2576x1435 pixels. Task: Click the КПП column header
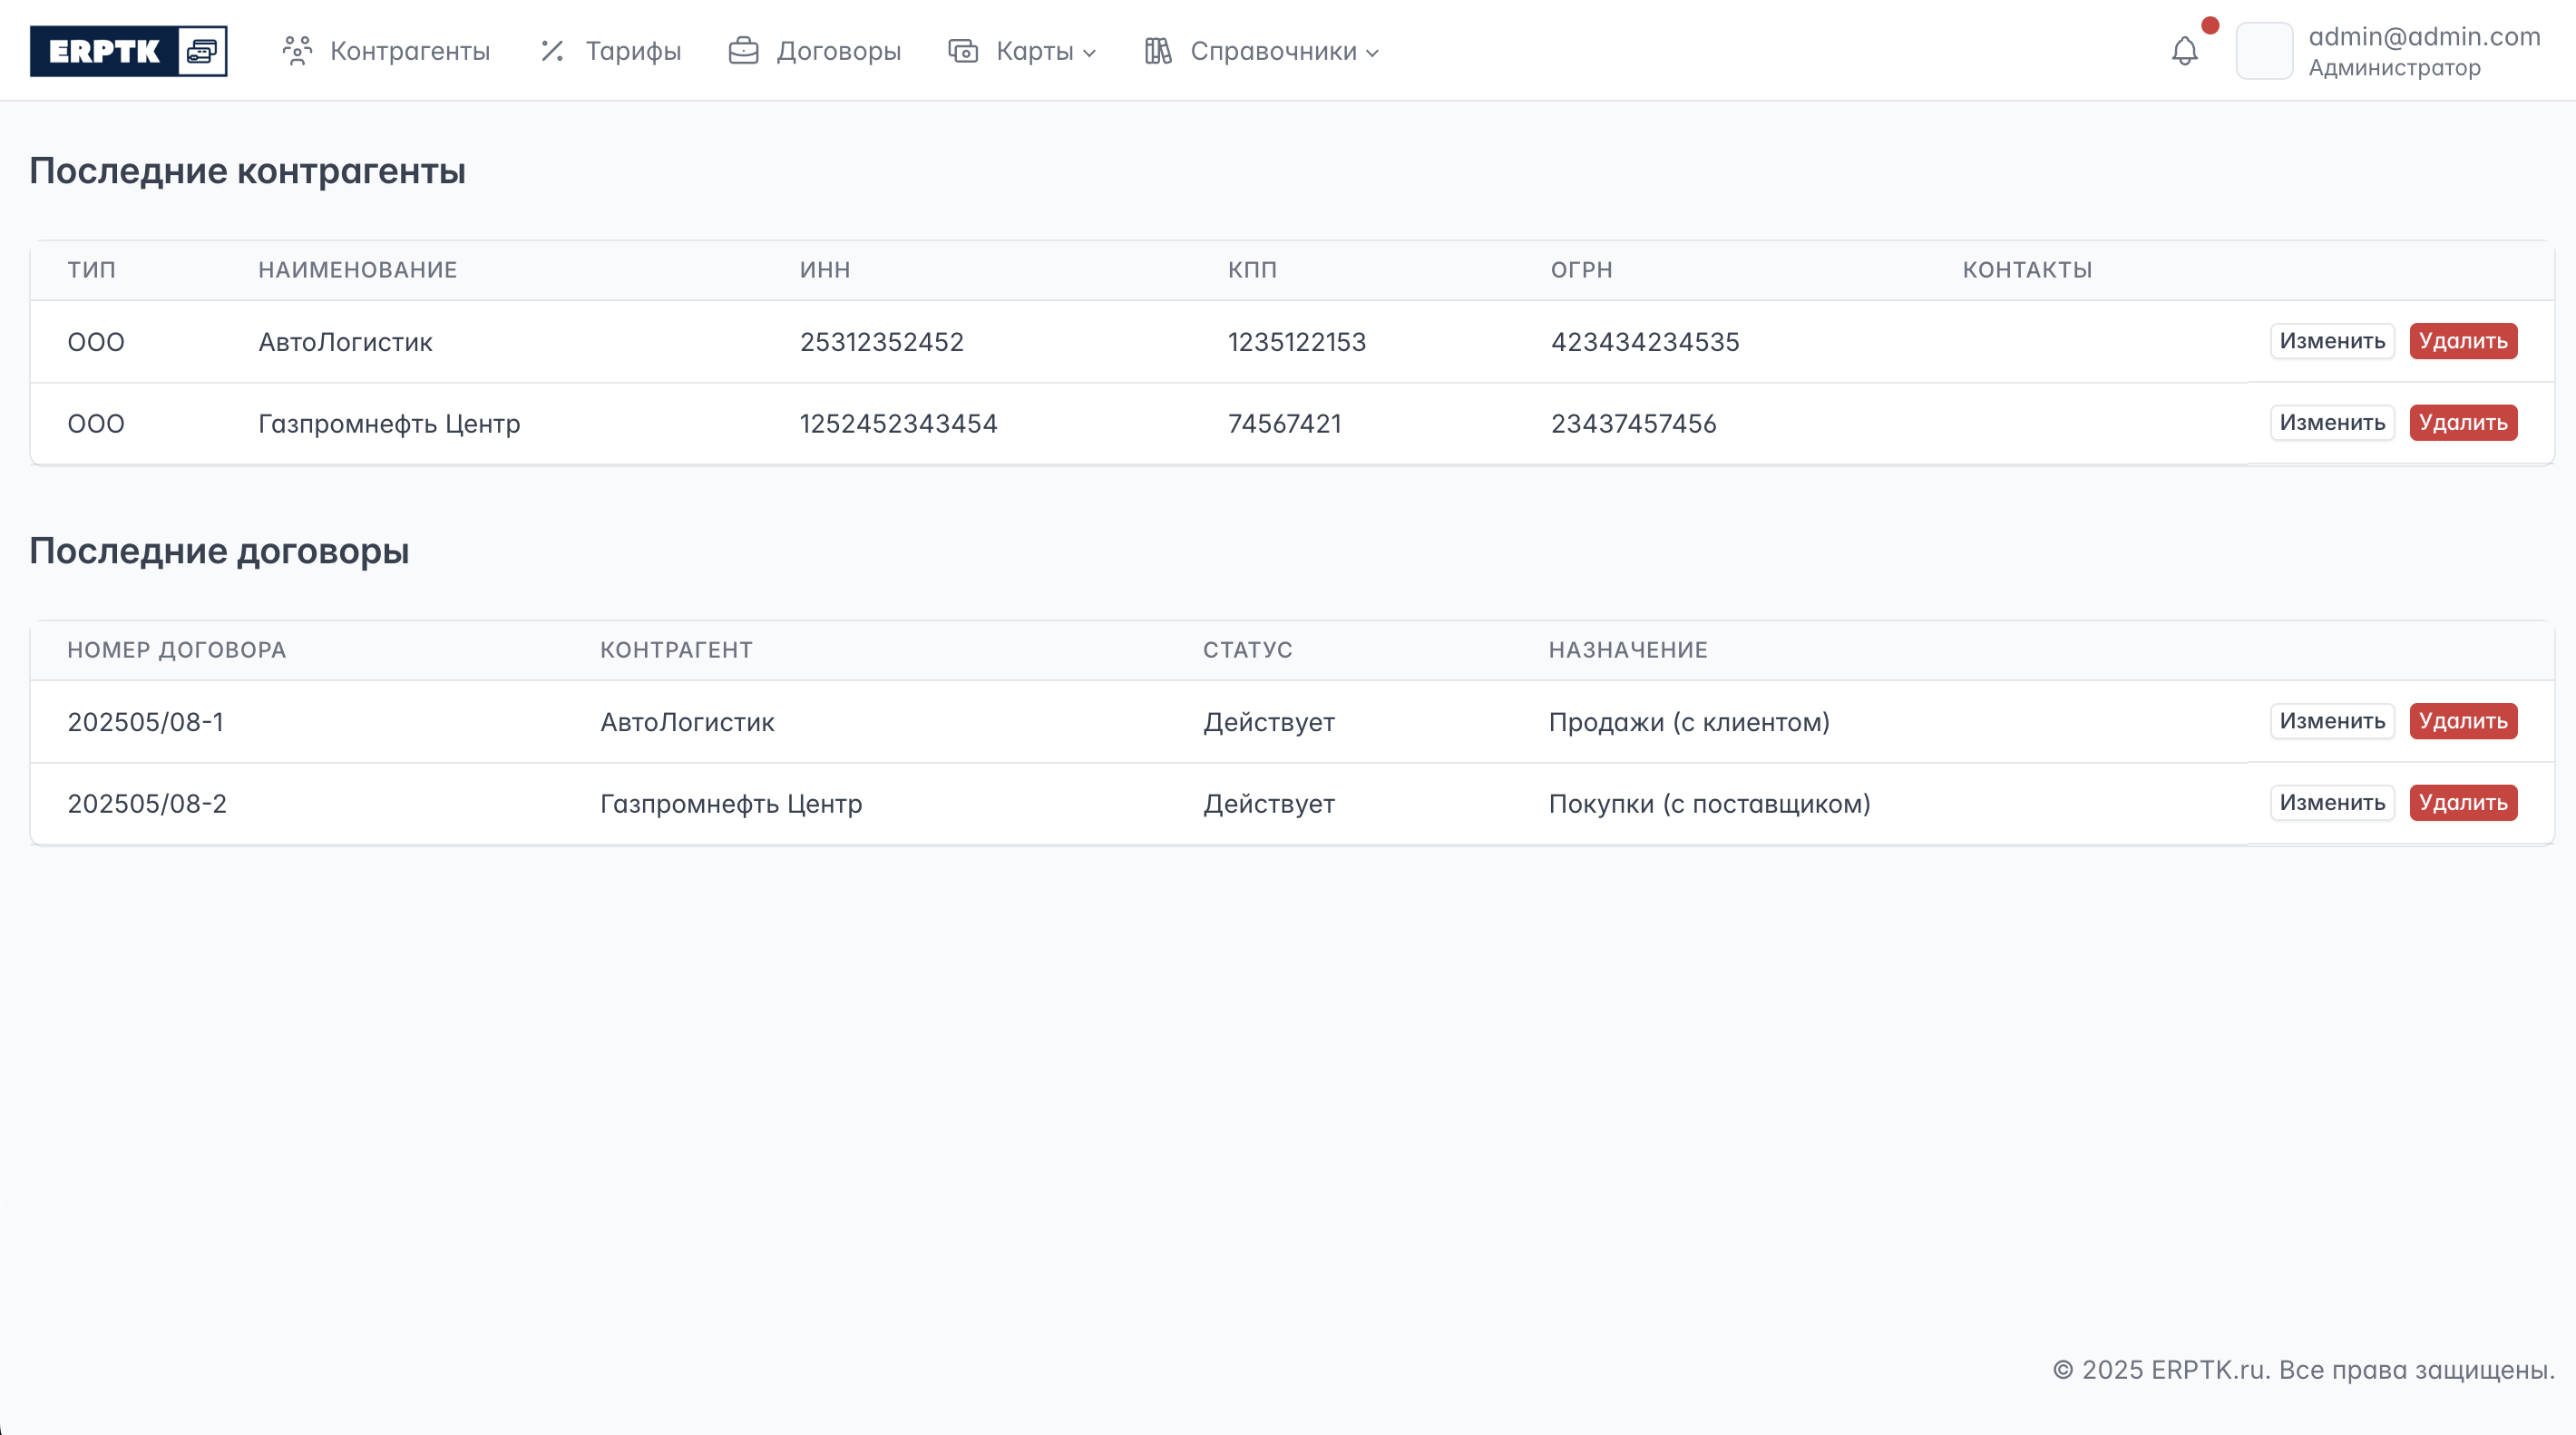tap(1252, 270)
